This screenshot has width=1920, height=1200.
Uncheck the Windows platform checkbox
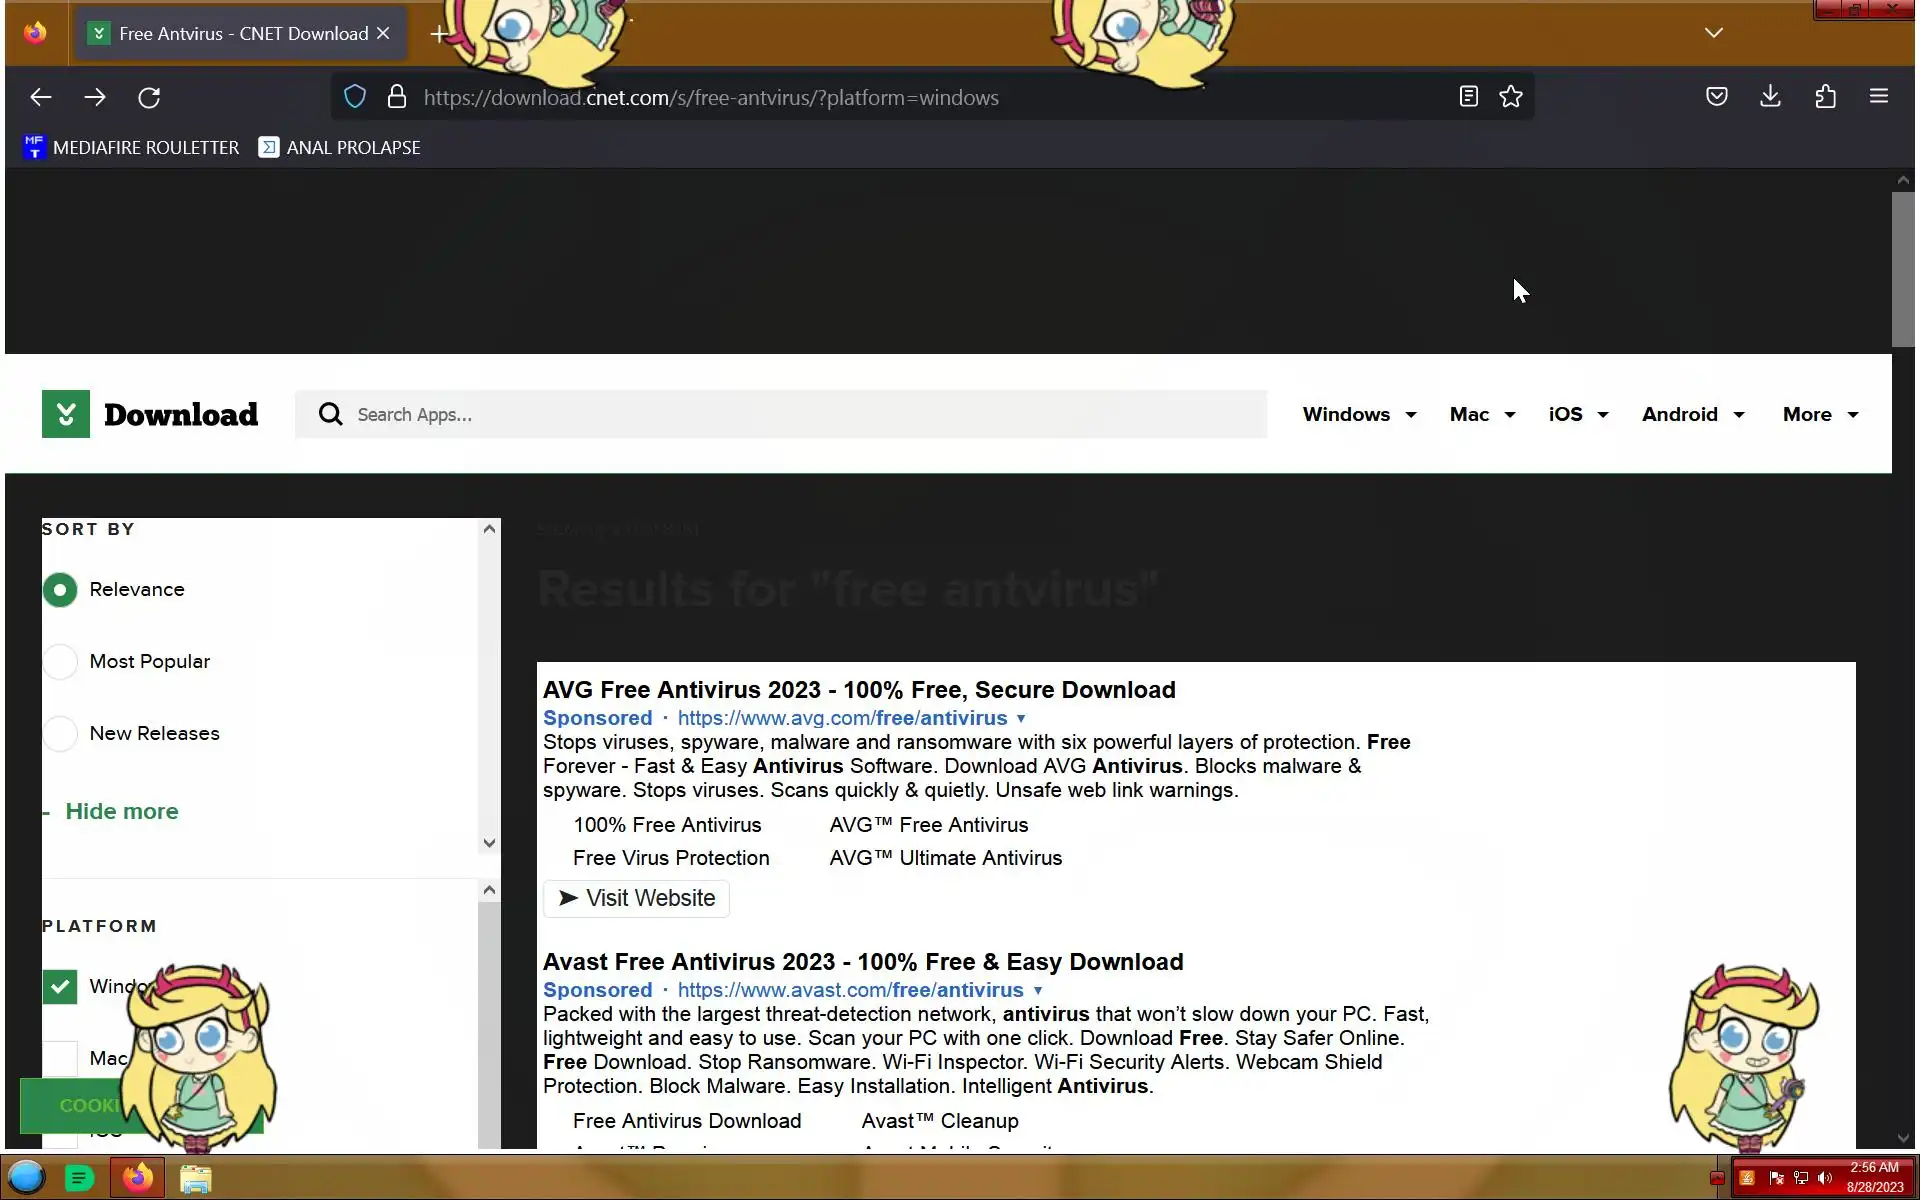coord(60,987)
